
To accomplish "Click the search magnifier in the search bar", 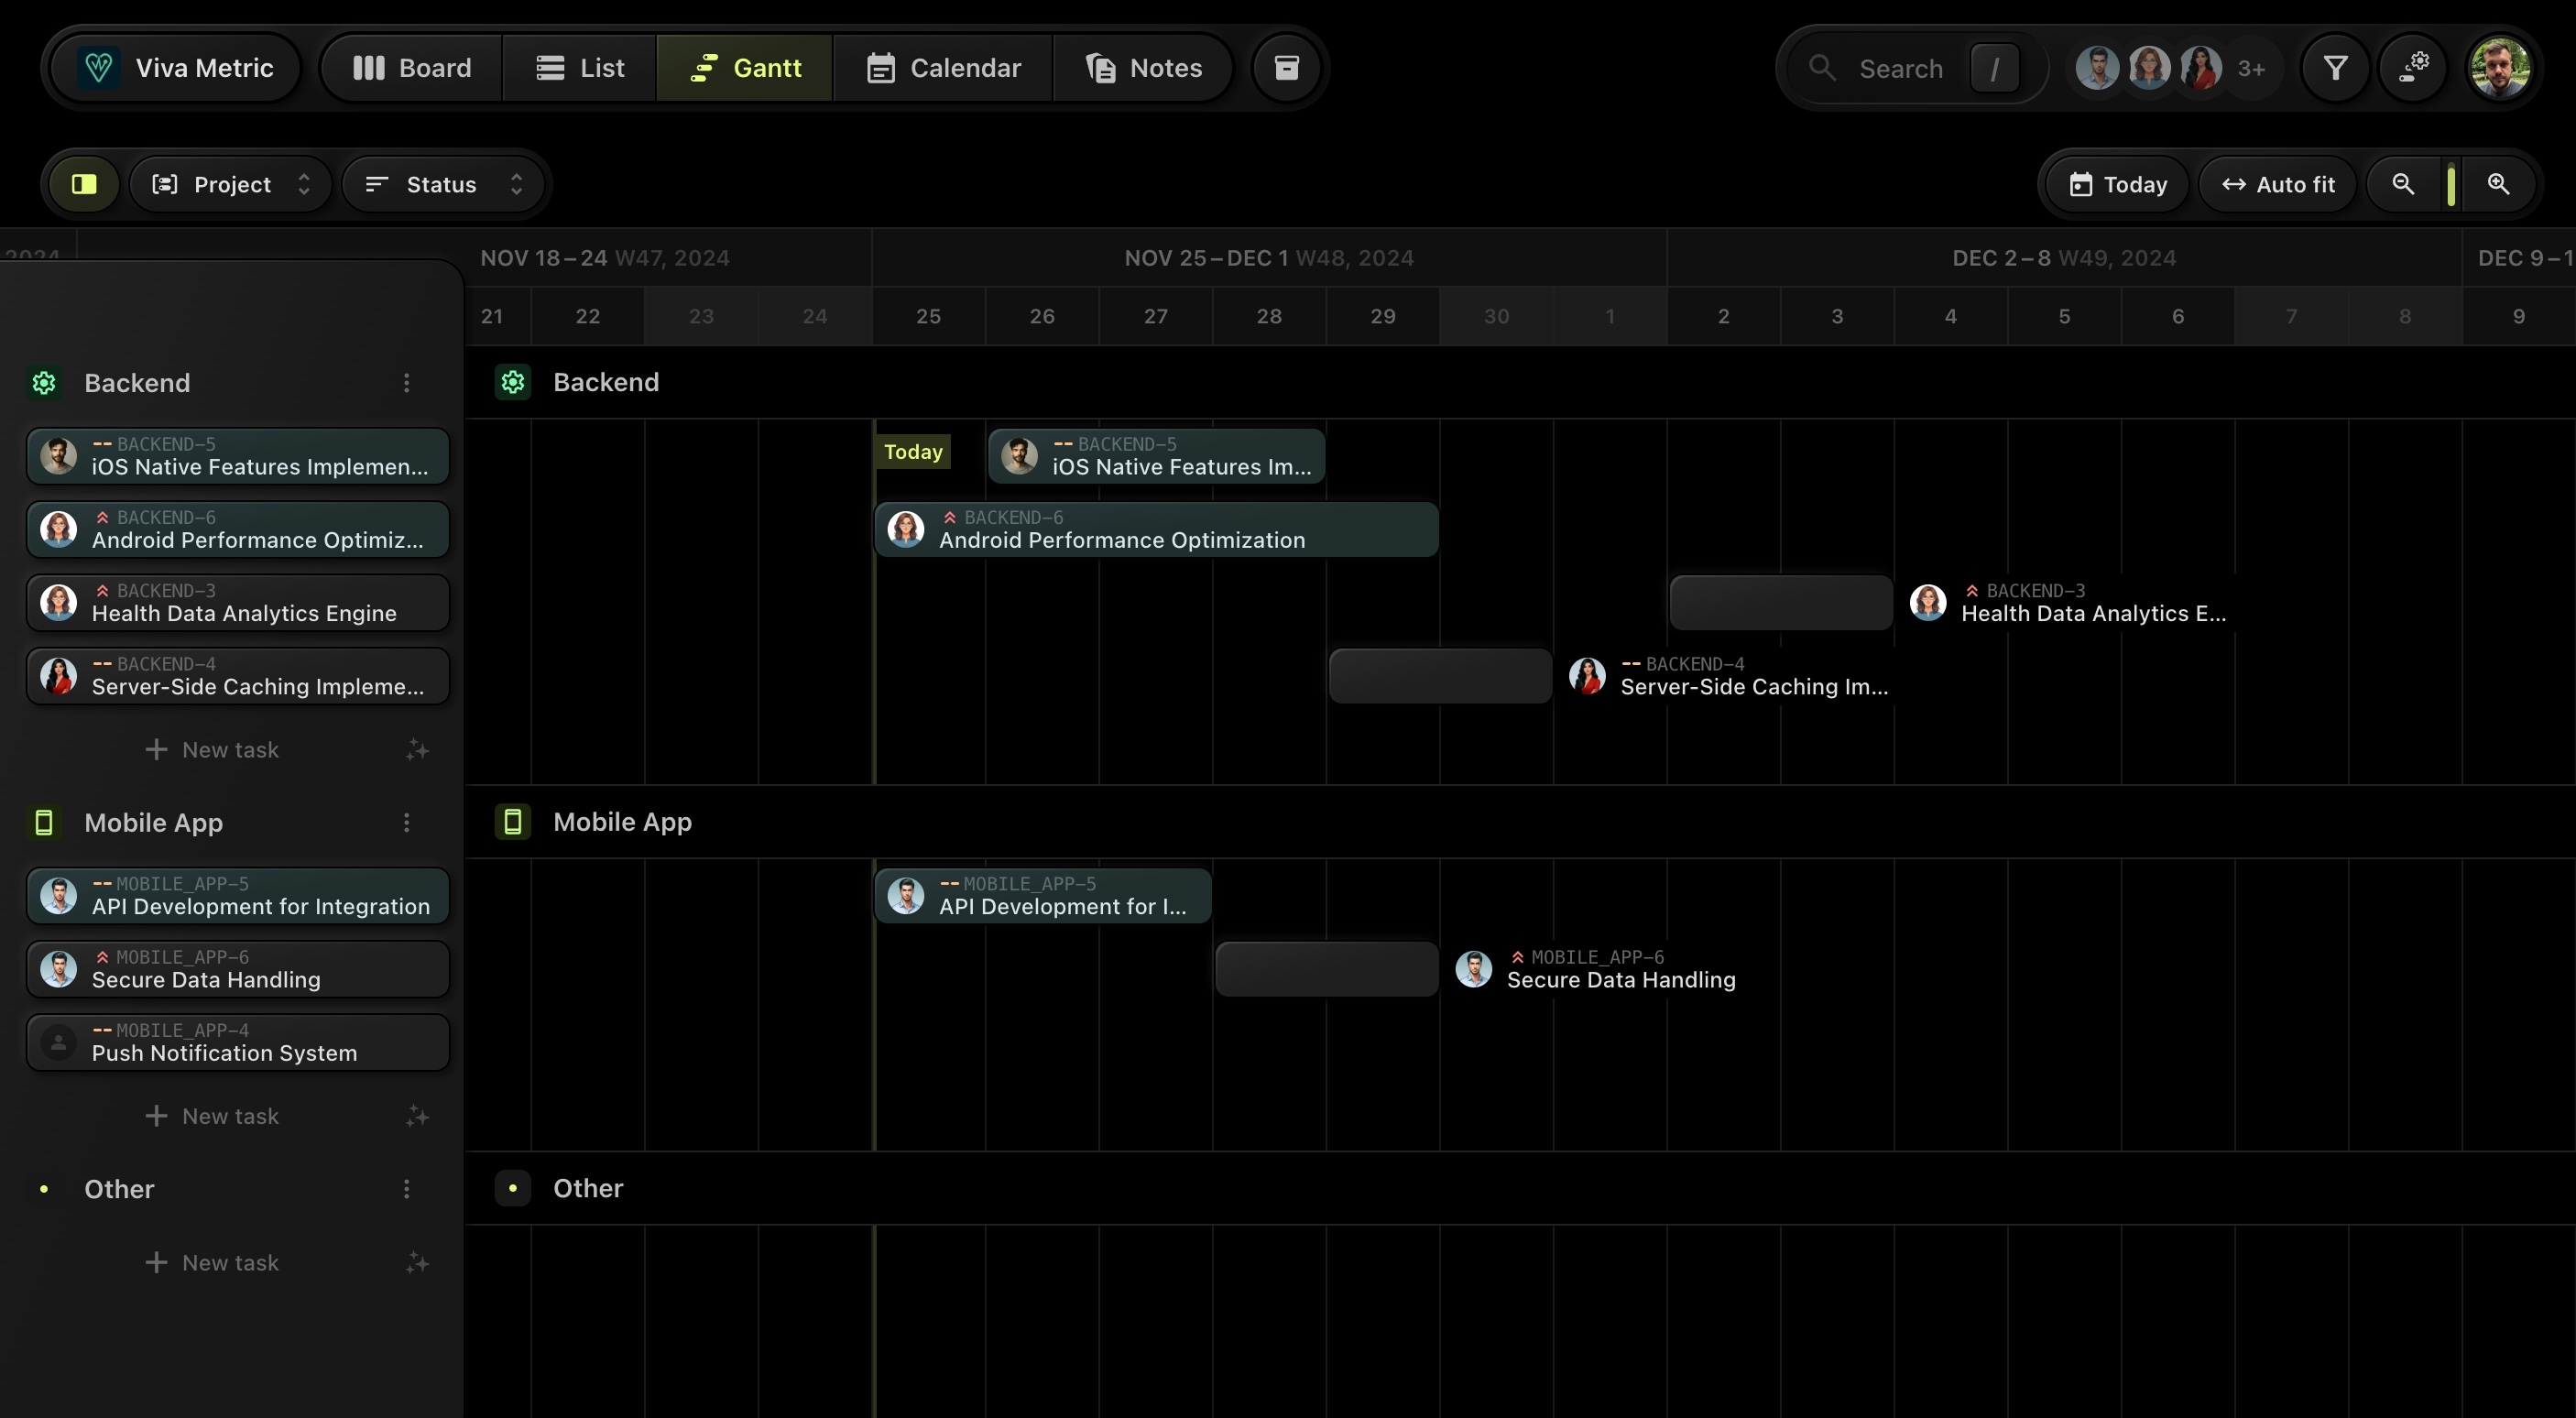I will [1822, 67].
